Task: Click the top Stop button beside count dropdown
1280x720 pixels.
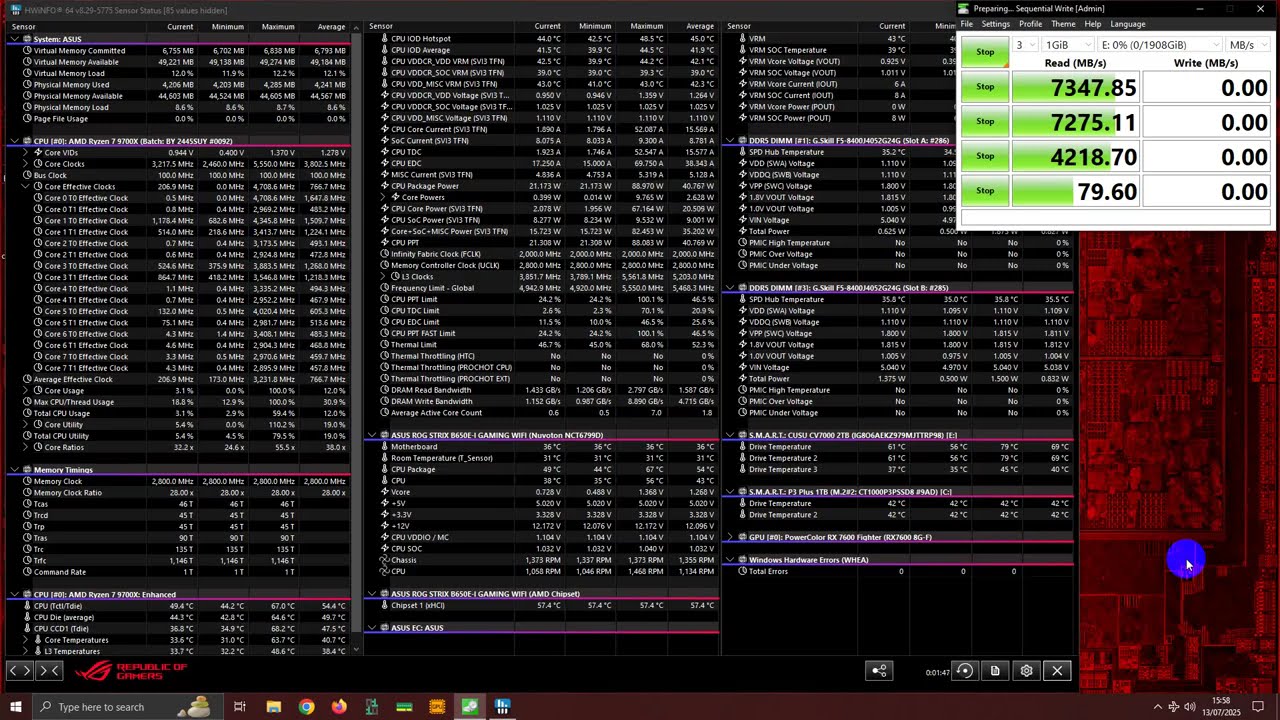Action: 985,52
